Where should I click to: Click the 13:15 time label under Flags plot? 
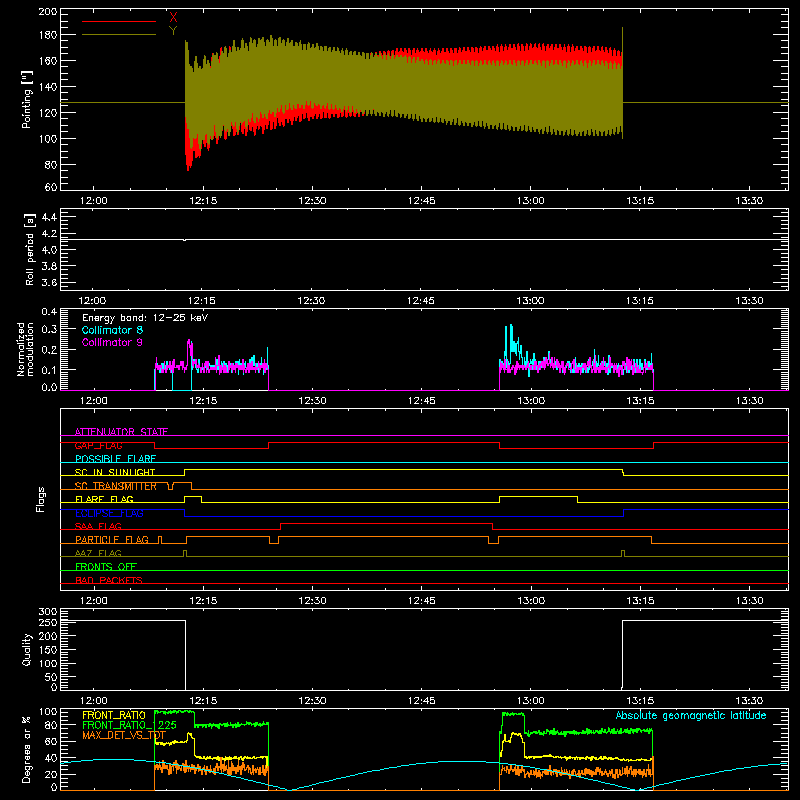point(640,601)
